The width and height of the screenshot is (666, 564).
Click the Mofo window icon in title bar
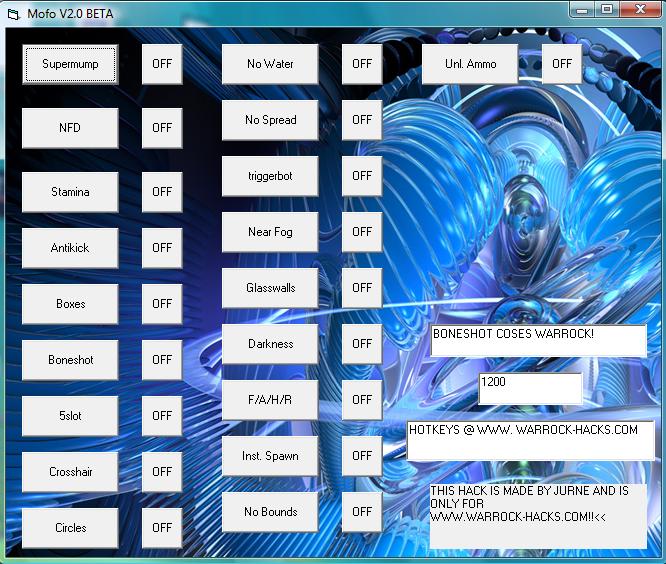click(x=13, y=13)
